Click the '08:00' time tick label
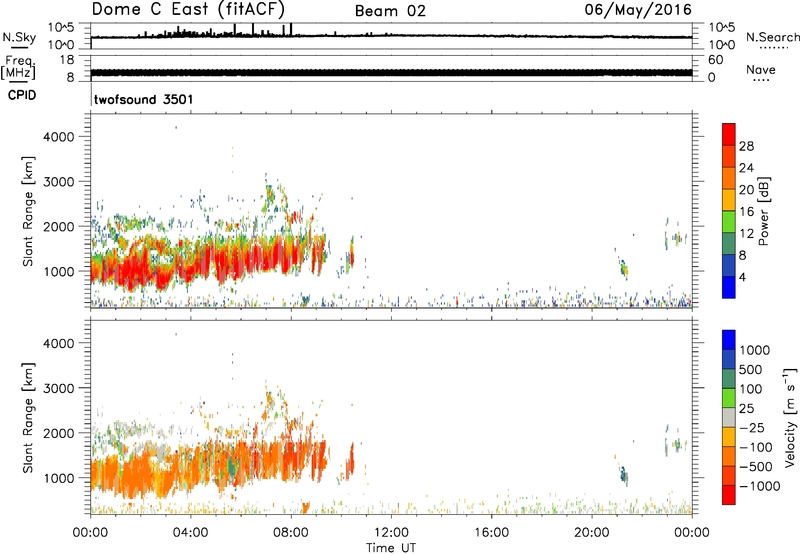 tap(291, 533)
